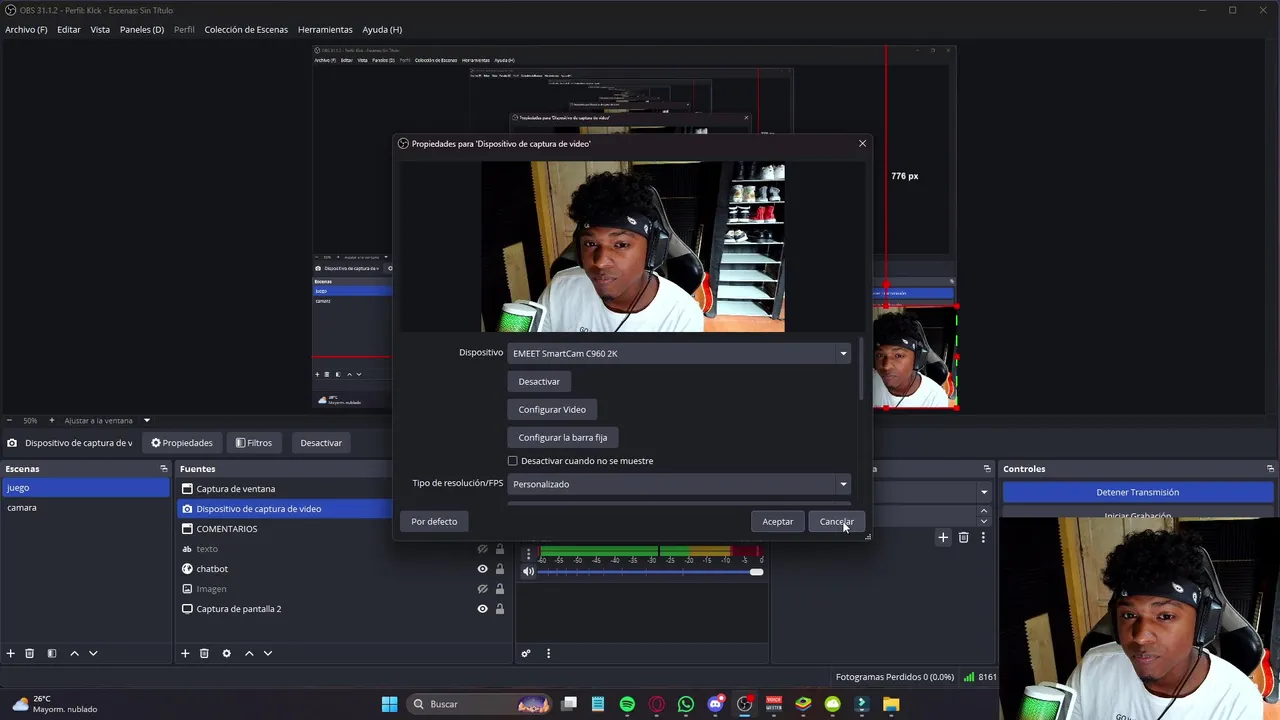
Task: Click properties dialog vertical scrollbar
Action: (860, 370)
